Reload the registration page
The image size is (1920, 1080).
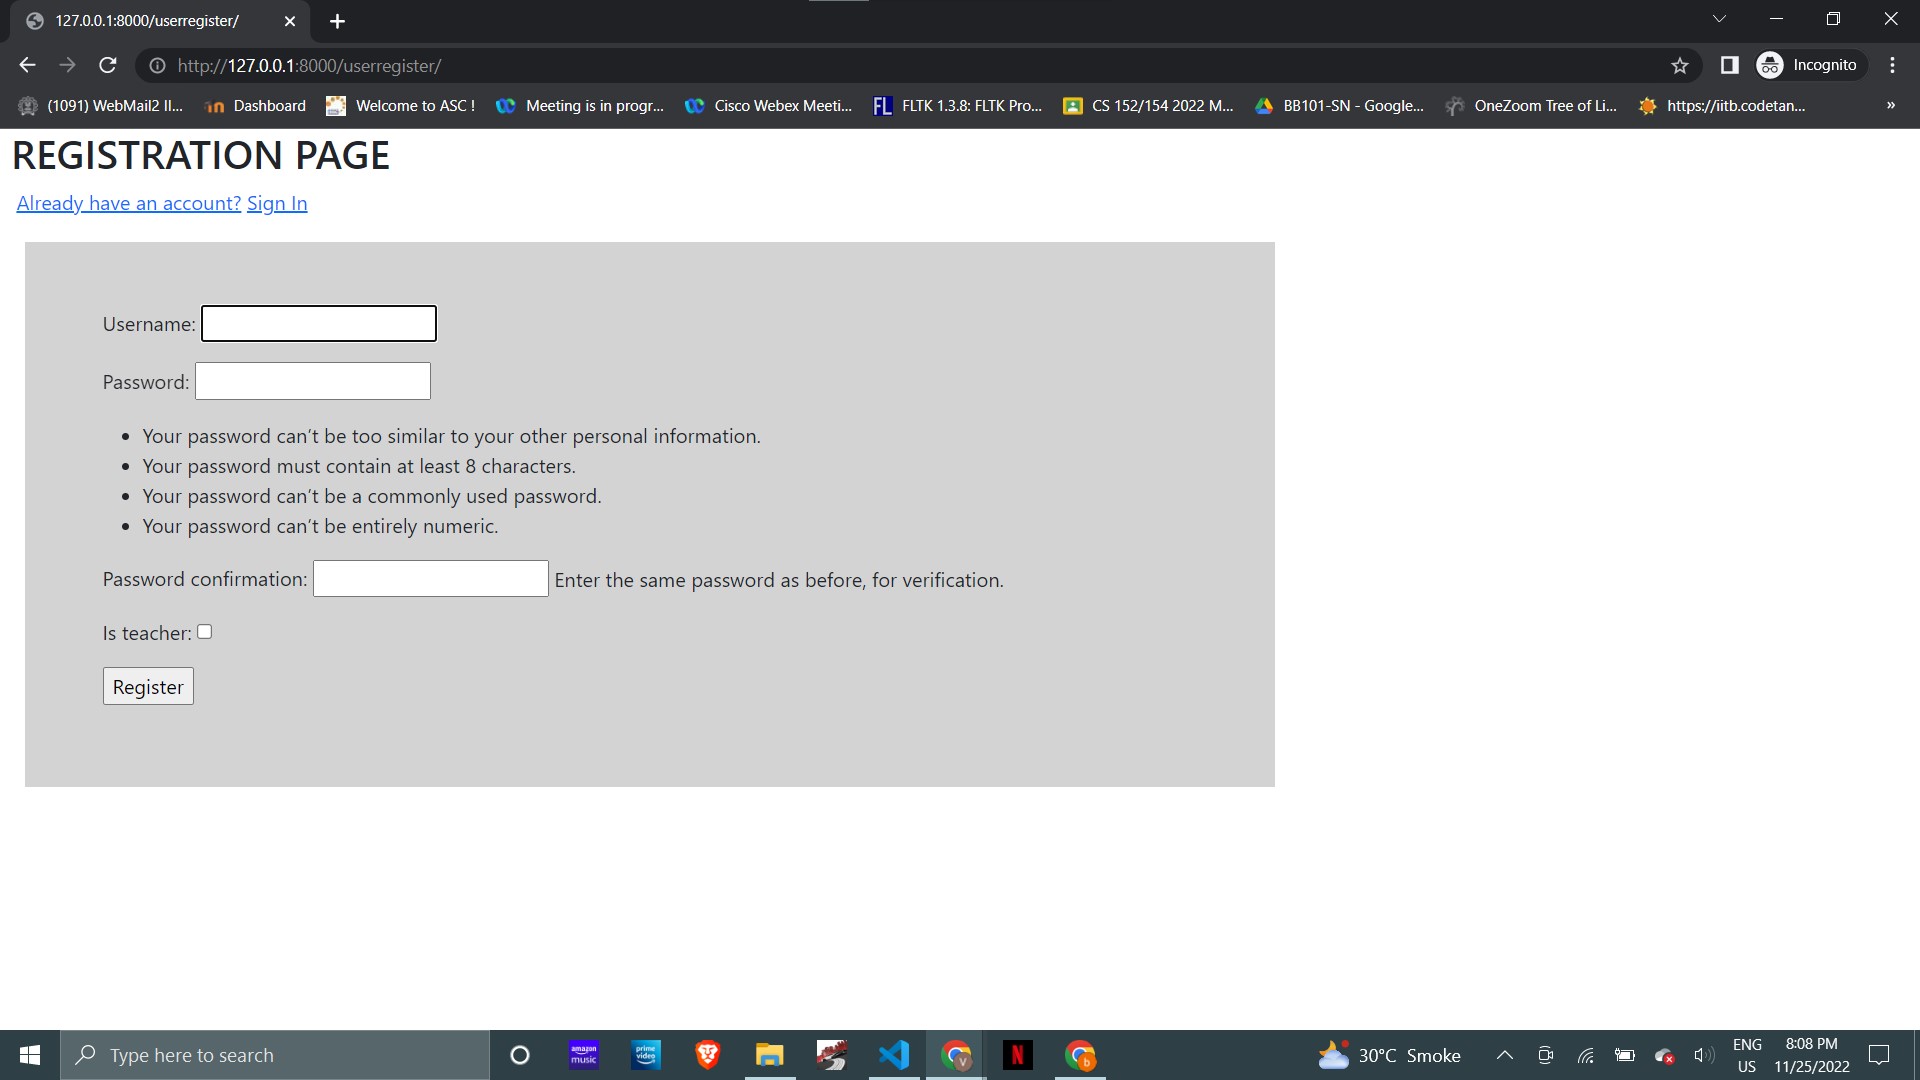tap(107, 65)
